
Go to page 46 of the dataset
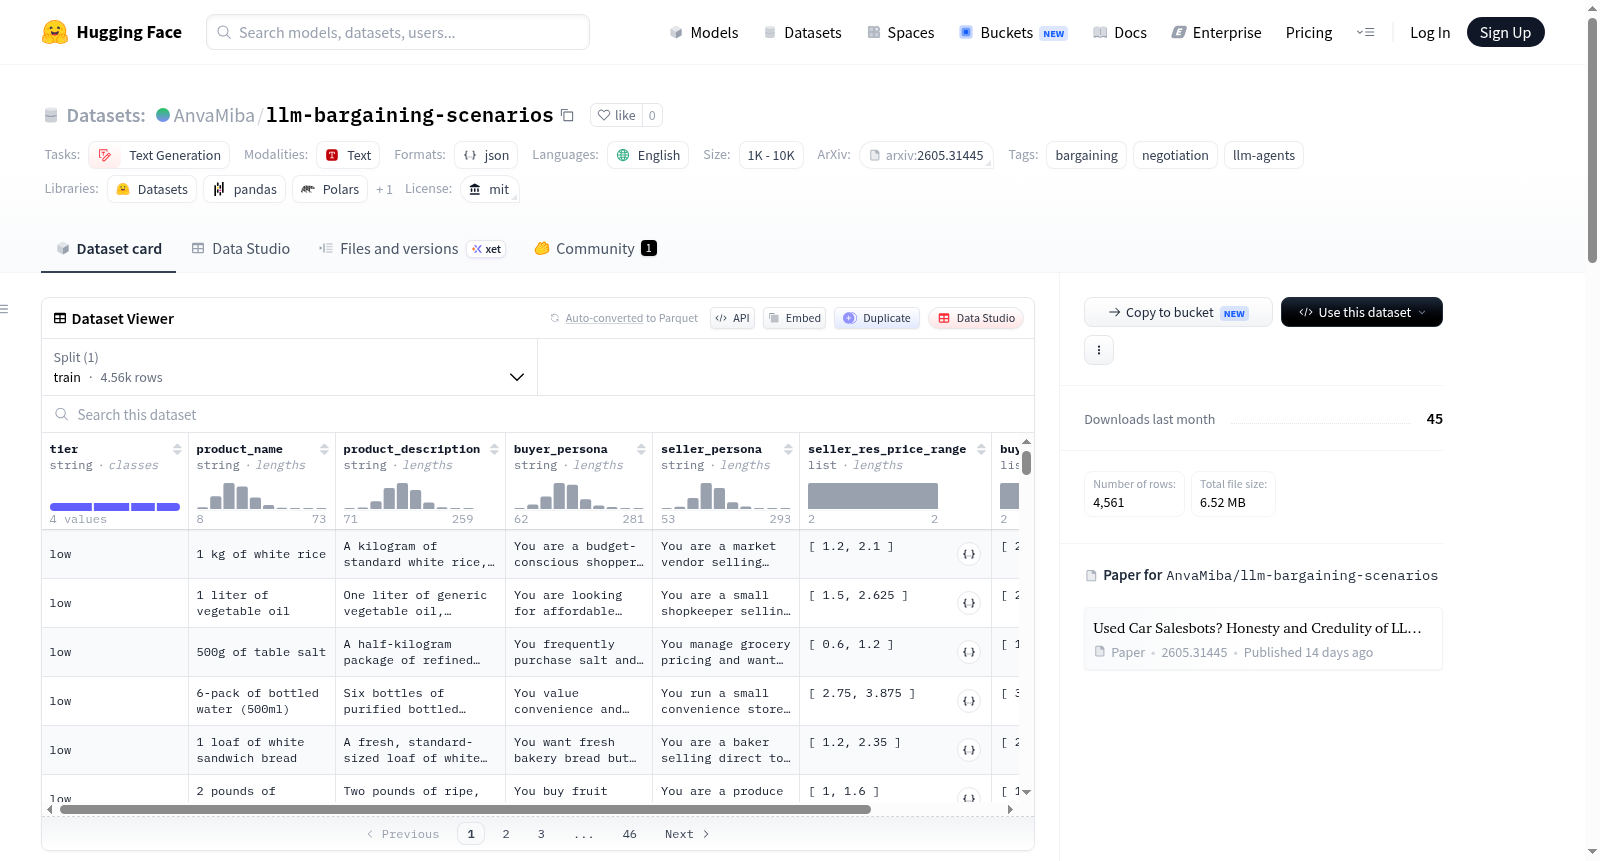coord(629,834)
